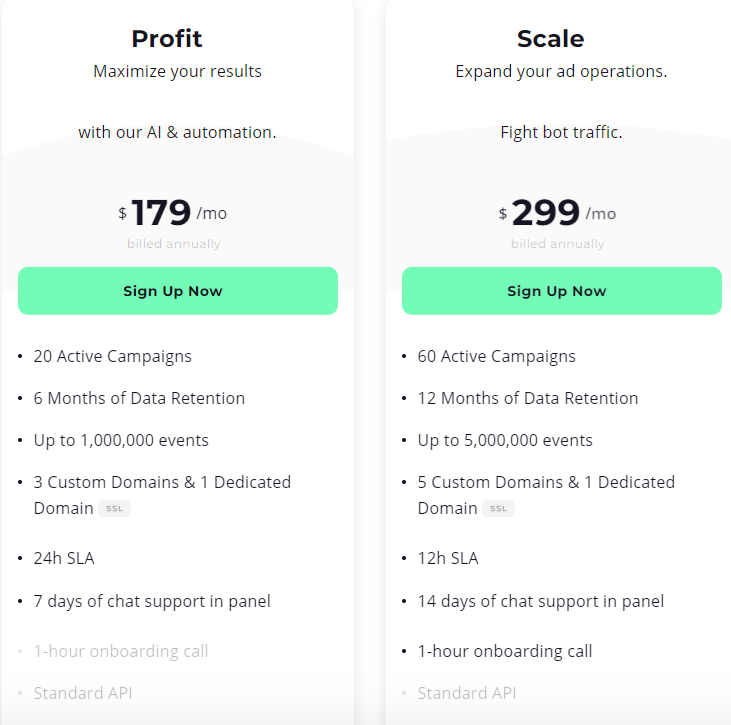The image size is (731, 725).
Task: Select the Scale plan heading
Action: [x=551, y=39]
